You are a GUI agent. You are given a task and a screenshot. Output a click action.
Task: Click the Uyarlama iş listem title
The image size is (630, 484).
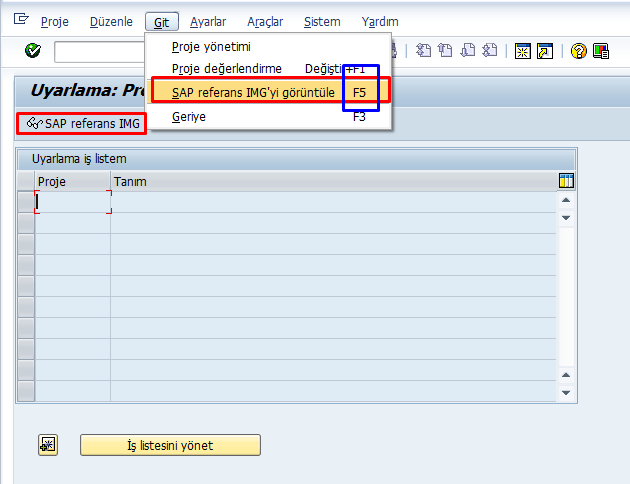pyautogui.click(x=79, y=159)
